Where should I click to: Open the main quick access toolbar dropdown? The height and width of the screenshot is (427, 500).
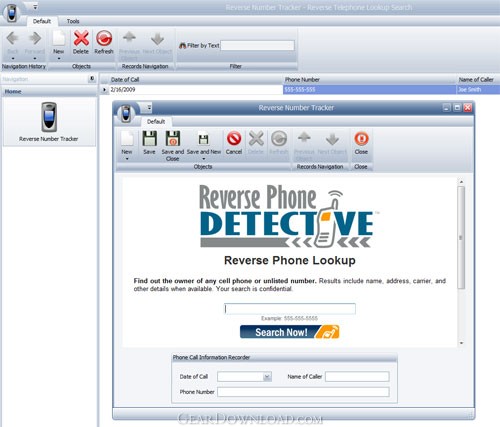click(35, 7)
